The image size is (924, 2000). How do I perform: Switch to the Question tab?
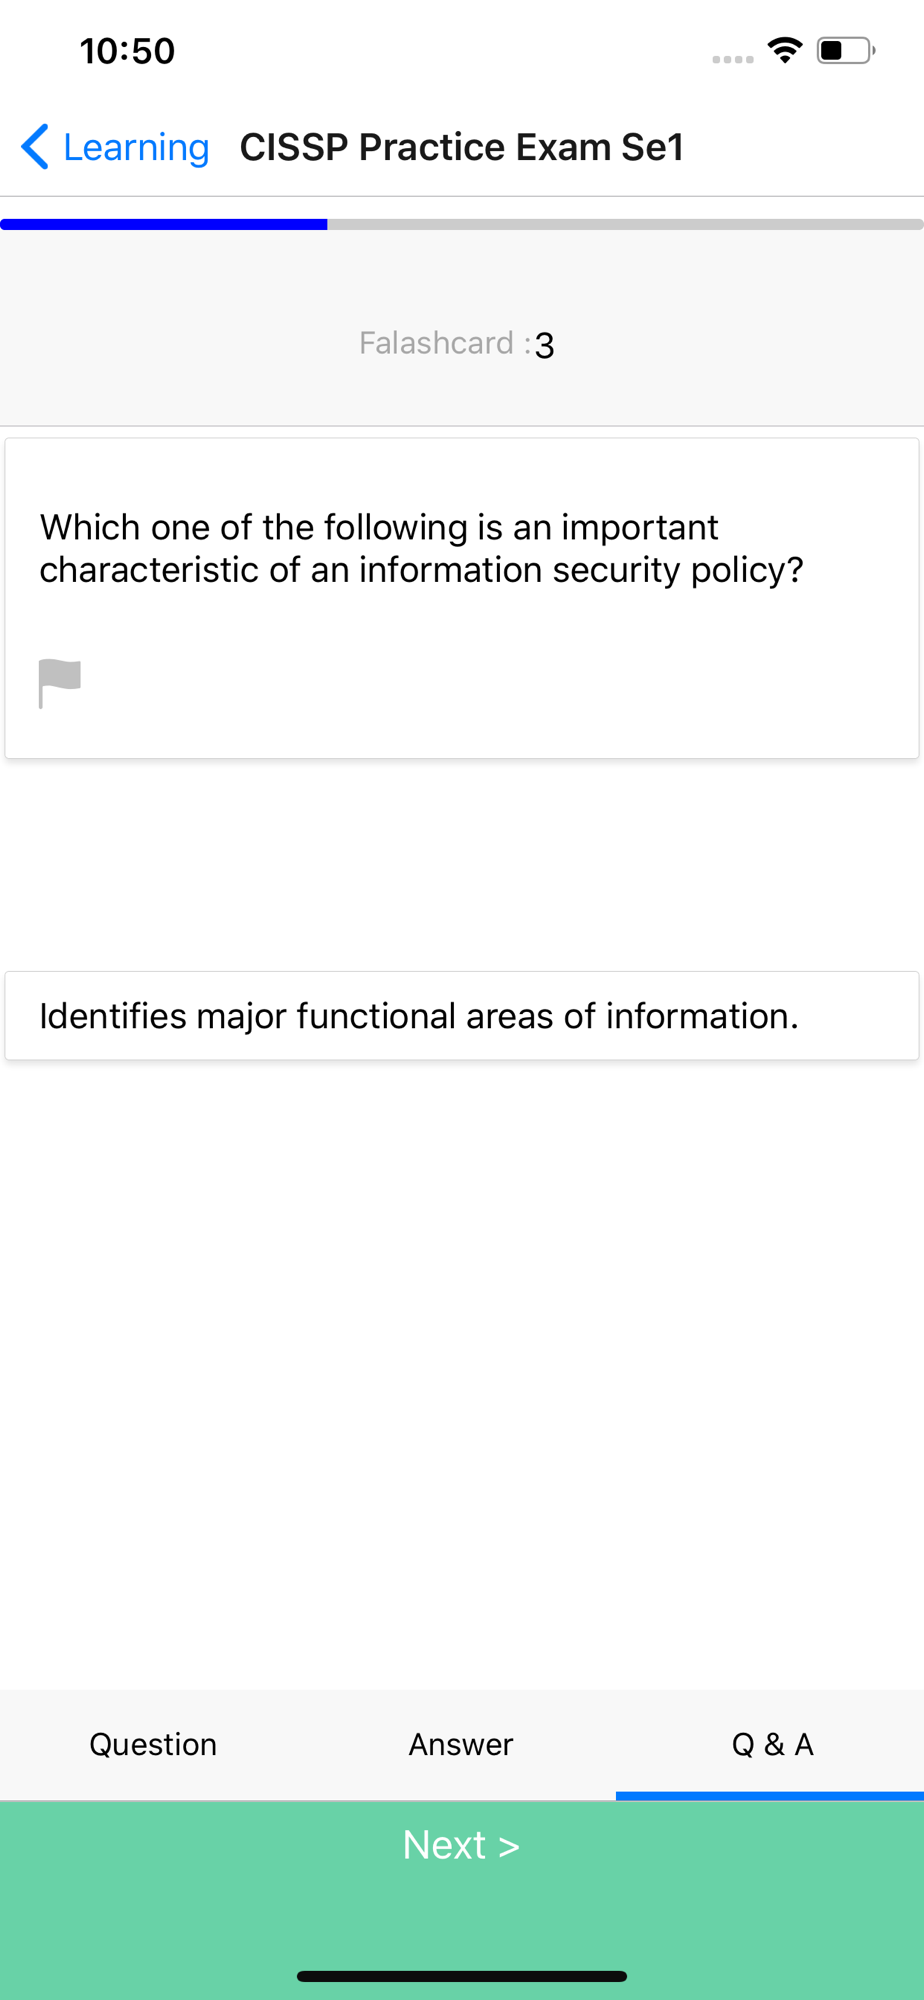[x=153, y=1744]
